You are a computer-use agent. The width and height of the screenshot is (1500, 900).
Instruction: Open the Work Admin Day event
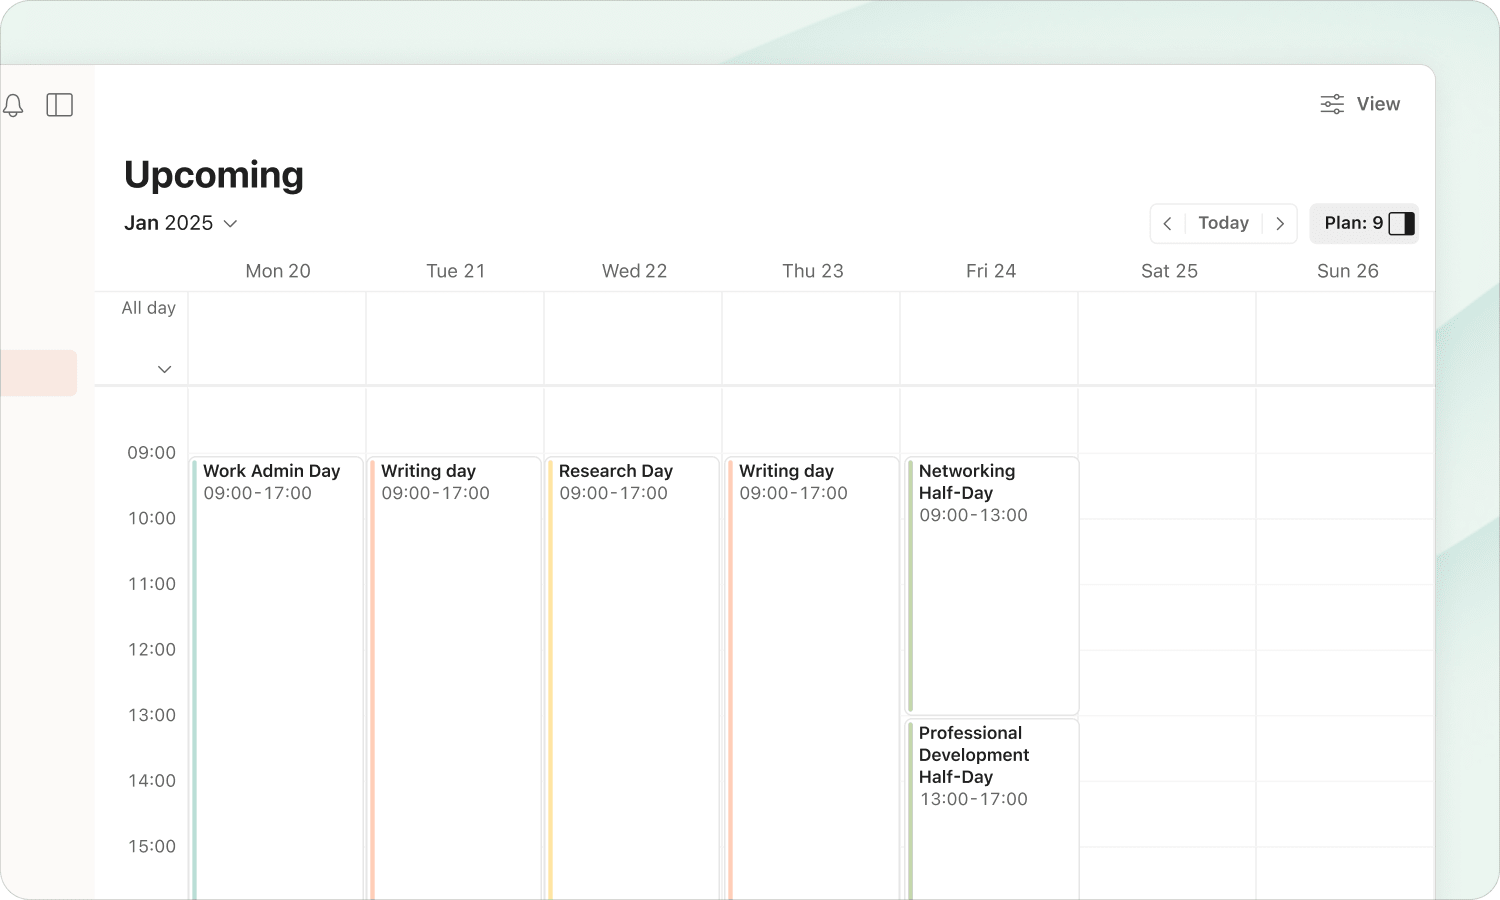tap(277, 678)
